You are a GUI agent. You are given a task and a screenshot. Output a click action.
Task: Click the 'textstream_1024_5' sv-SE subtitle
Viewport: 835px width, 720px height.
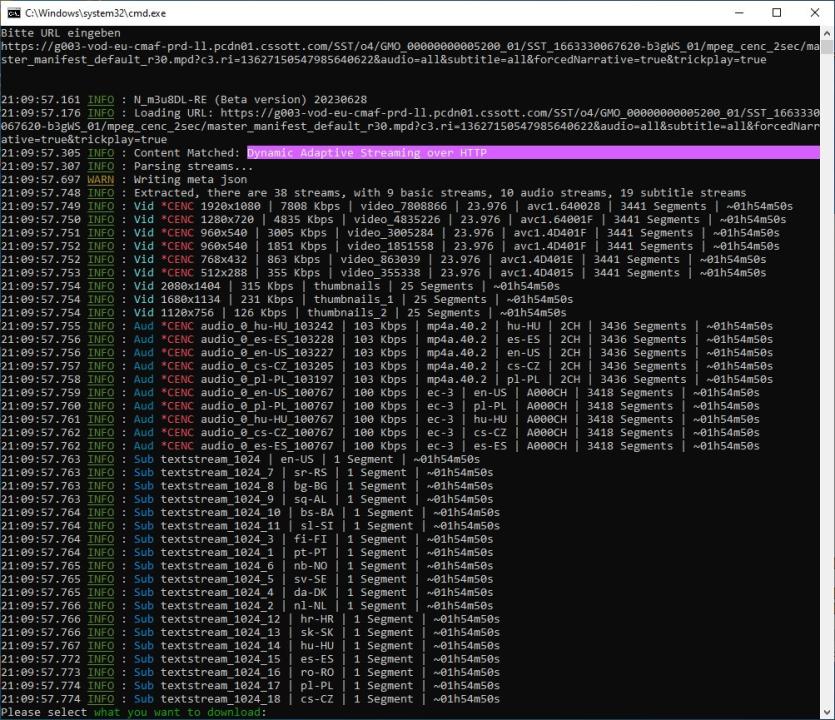click(247, 579)
